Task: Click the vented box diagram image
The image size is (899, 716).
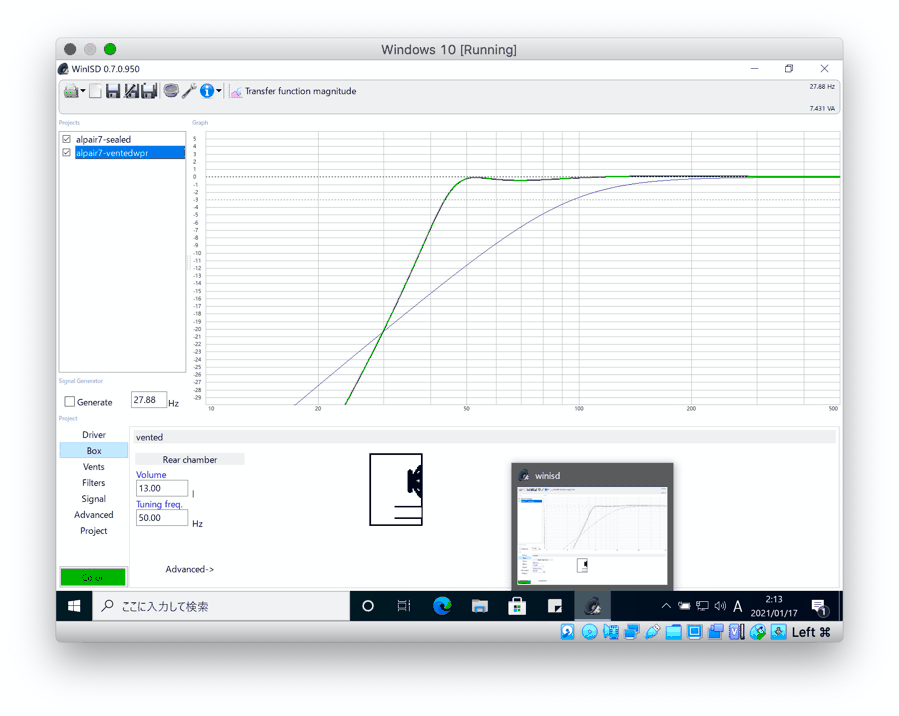Action: 396,490
